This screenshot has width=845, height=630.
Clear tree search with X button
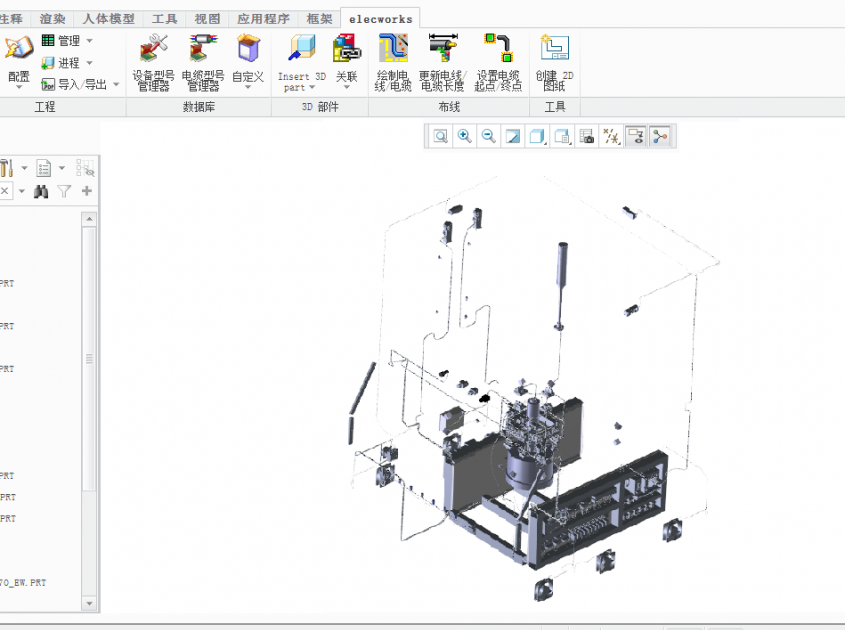pyautogui.click(x=4, y=191)
